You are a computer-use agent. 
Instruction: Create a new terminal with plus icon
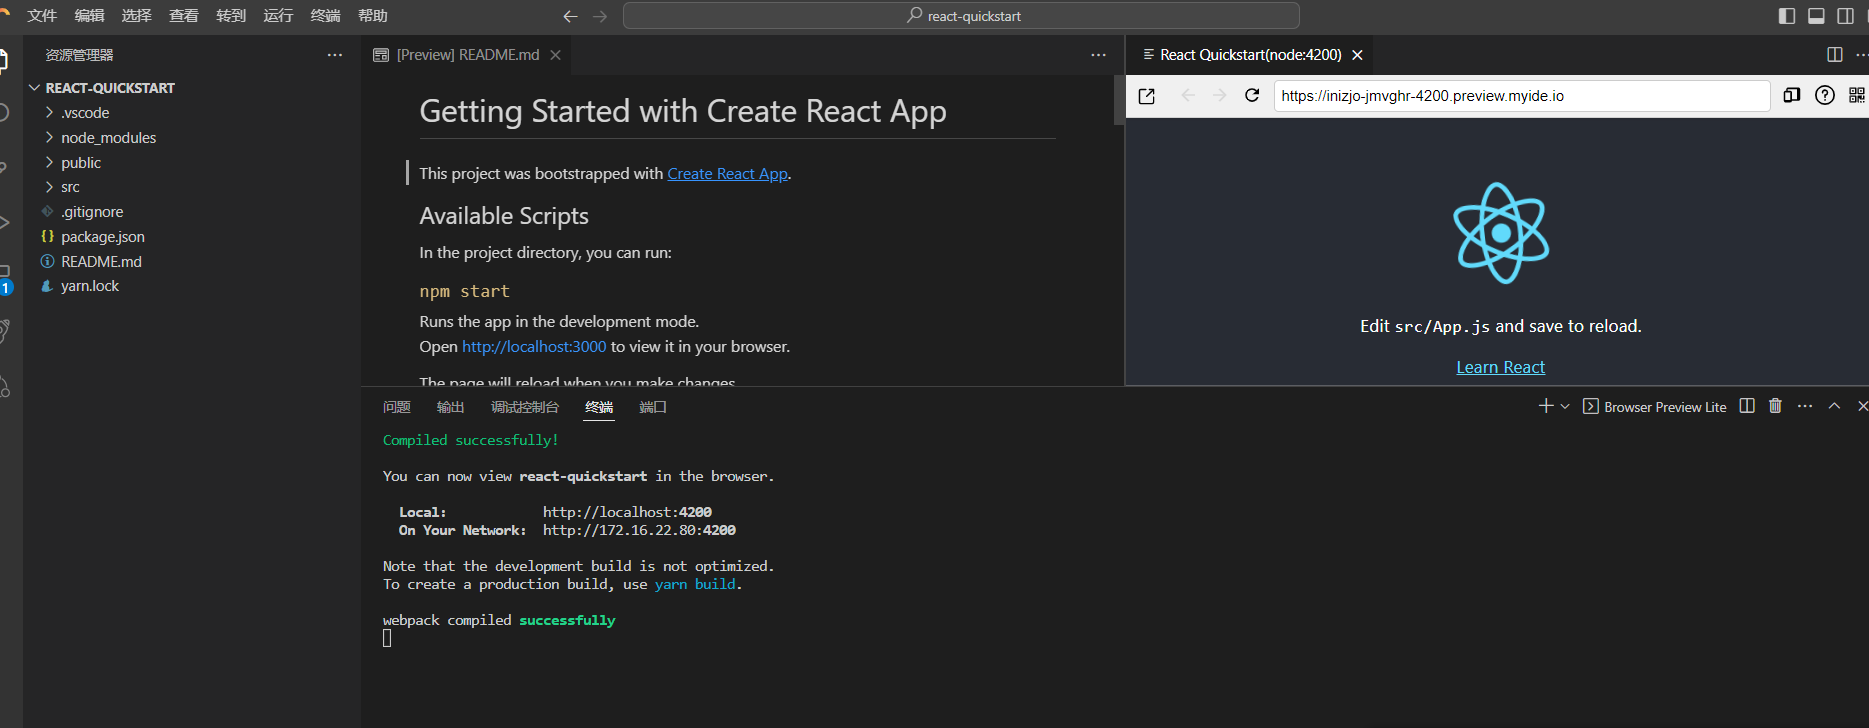click(x=1546, y=406)
